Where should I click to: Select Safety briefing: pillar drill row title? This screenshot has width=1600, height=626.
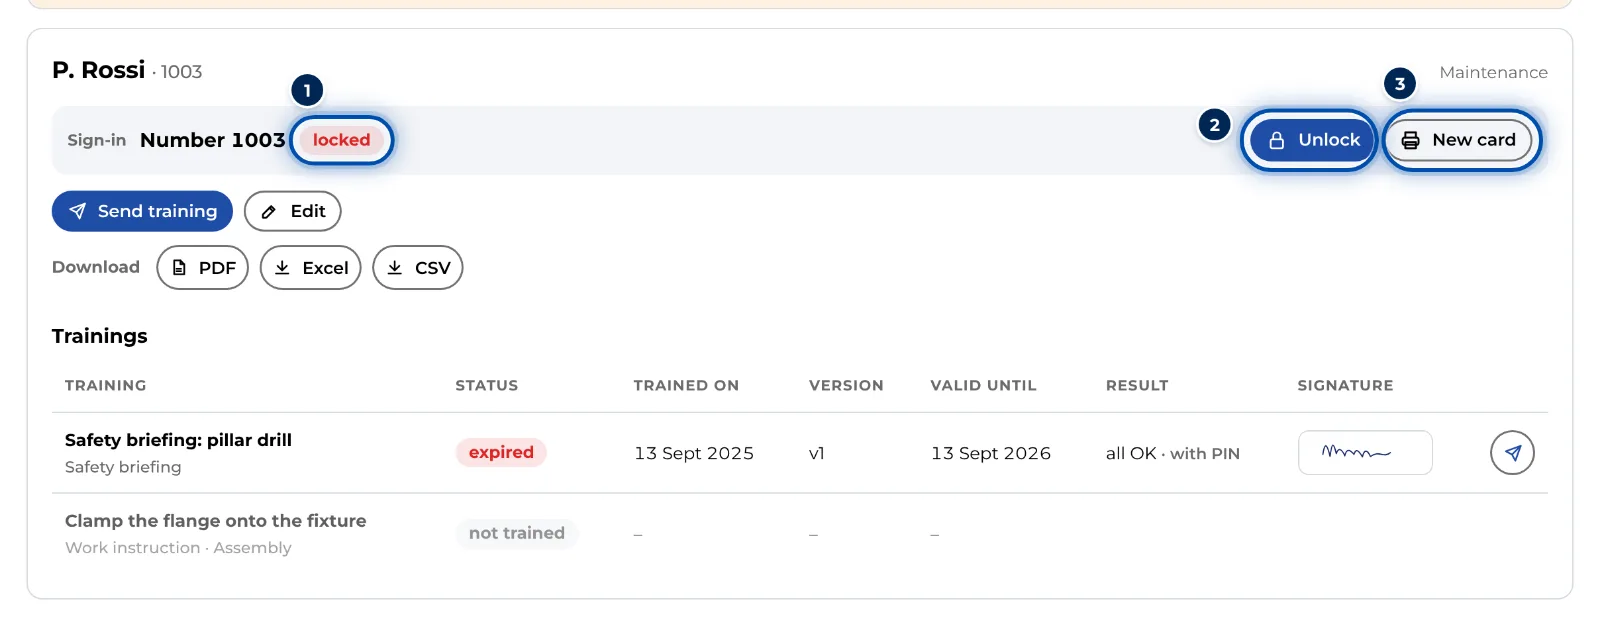pyautogui.click(x=178, y=440)
